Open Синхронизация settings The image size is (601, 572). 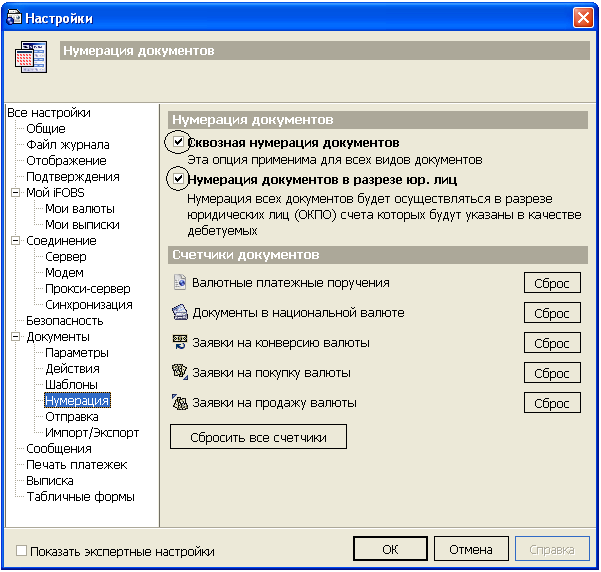point(89,304)
